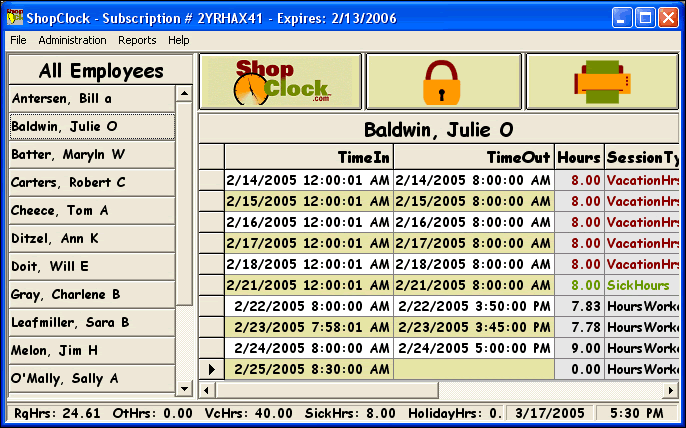This screenshot has width=686, height=428.
Task: Click the Hours cell showing 7.78
Action: pos(579,327)
